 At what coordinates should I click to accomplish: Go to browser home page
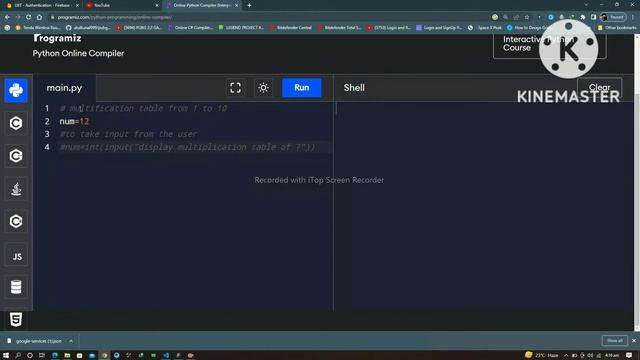coord(39,17)
